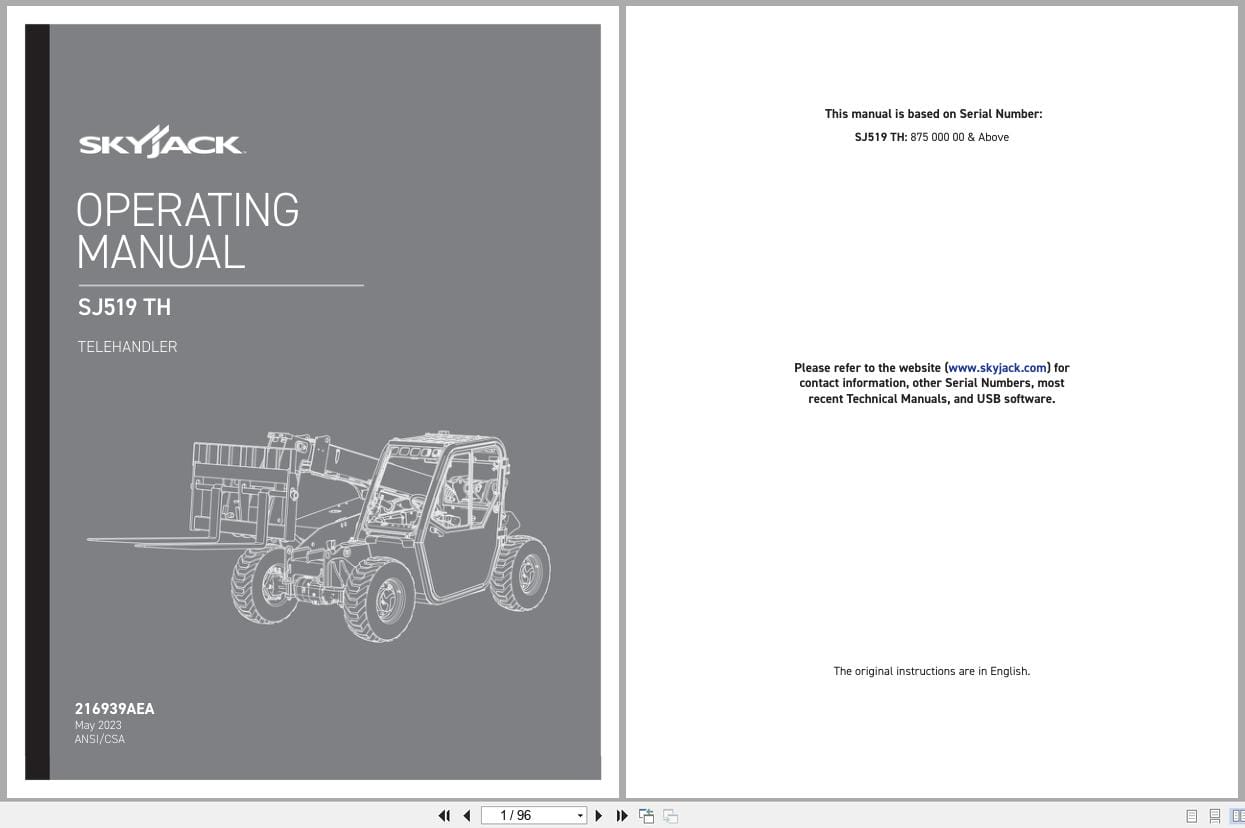Toggle the active facing pages view
The width and height of the screenshot is (1245, 828).
coord(1237,816)
